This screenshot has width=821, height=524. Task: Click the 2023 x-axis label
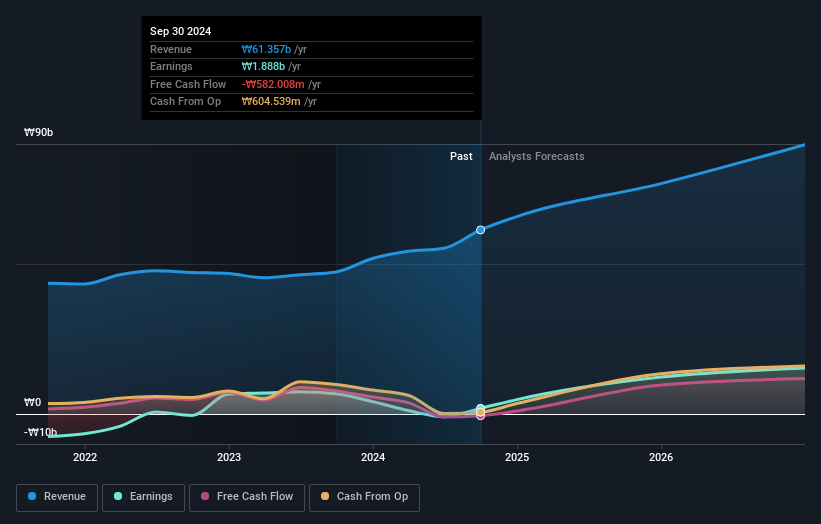click(x=229, y=457)
